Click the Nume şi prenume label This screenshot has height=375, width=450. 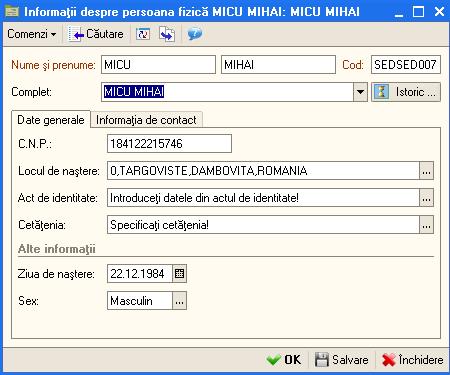tap(54, 65)
